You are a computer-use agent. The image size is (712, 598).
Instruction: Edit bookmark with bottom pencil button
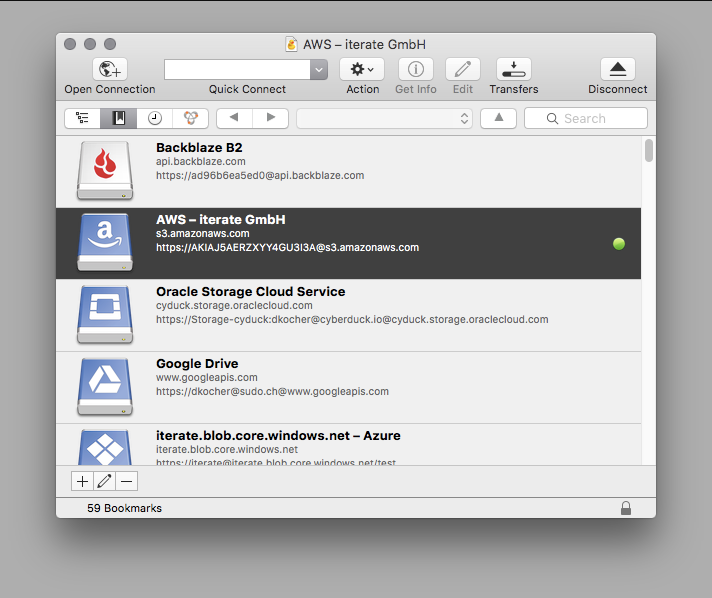(104, 481)
